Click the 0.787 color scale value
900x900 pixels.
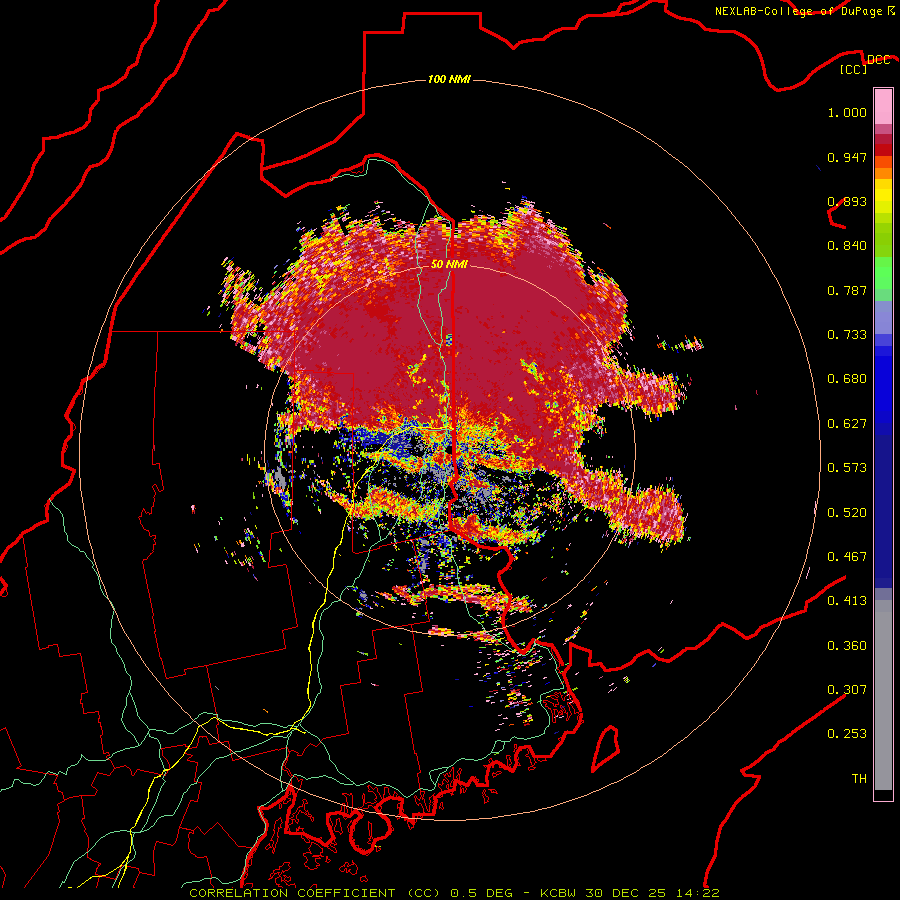tap(847, 290)
